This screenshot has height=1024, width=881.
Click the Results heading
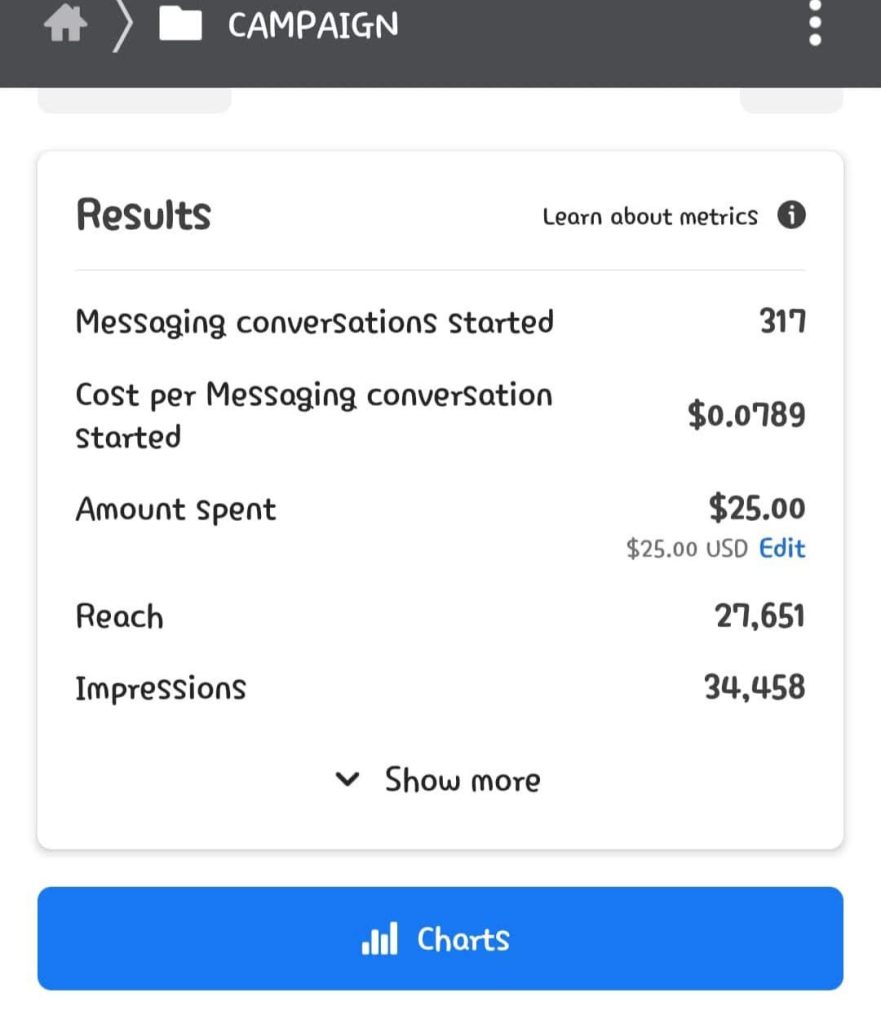click(x=144, y=214)
